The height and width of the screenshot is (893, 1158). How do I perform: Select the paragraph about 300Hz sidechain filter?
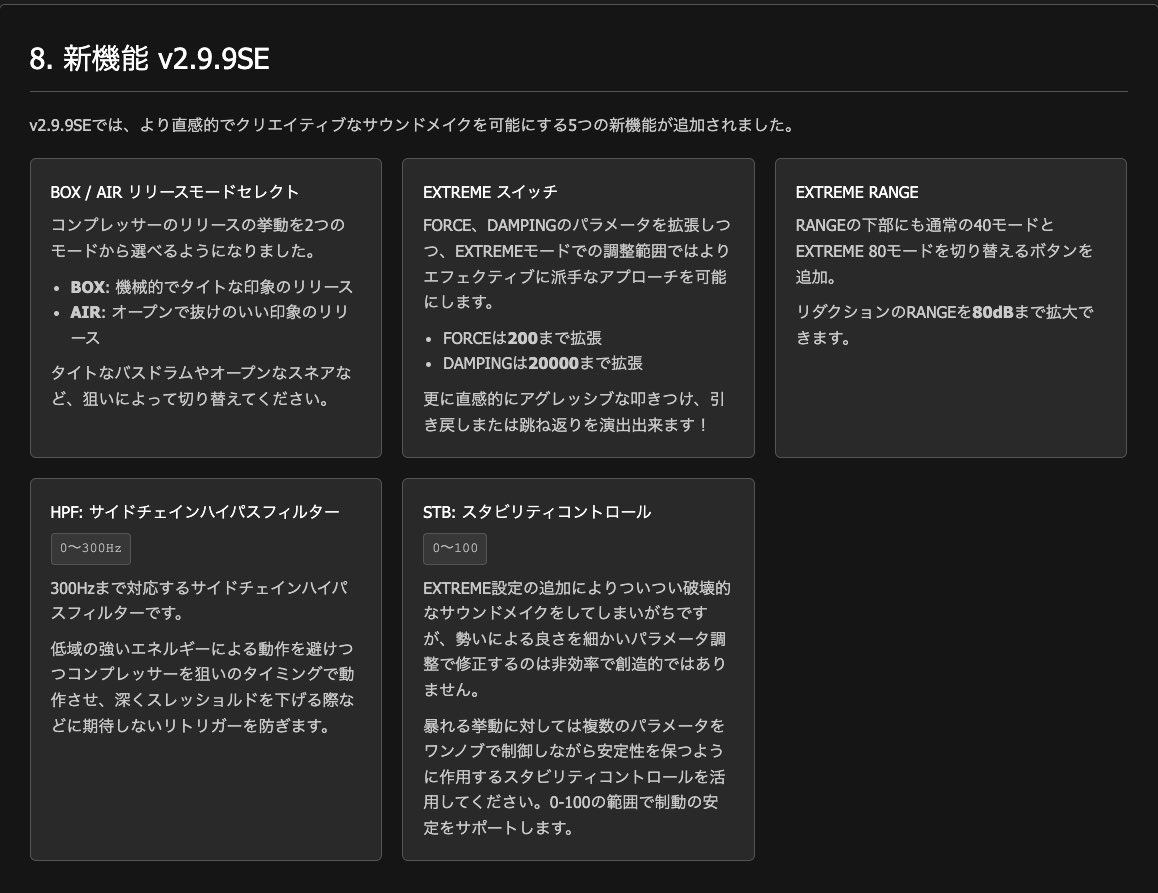coord(200,600)
